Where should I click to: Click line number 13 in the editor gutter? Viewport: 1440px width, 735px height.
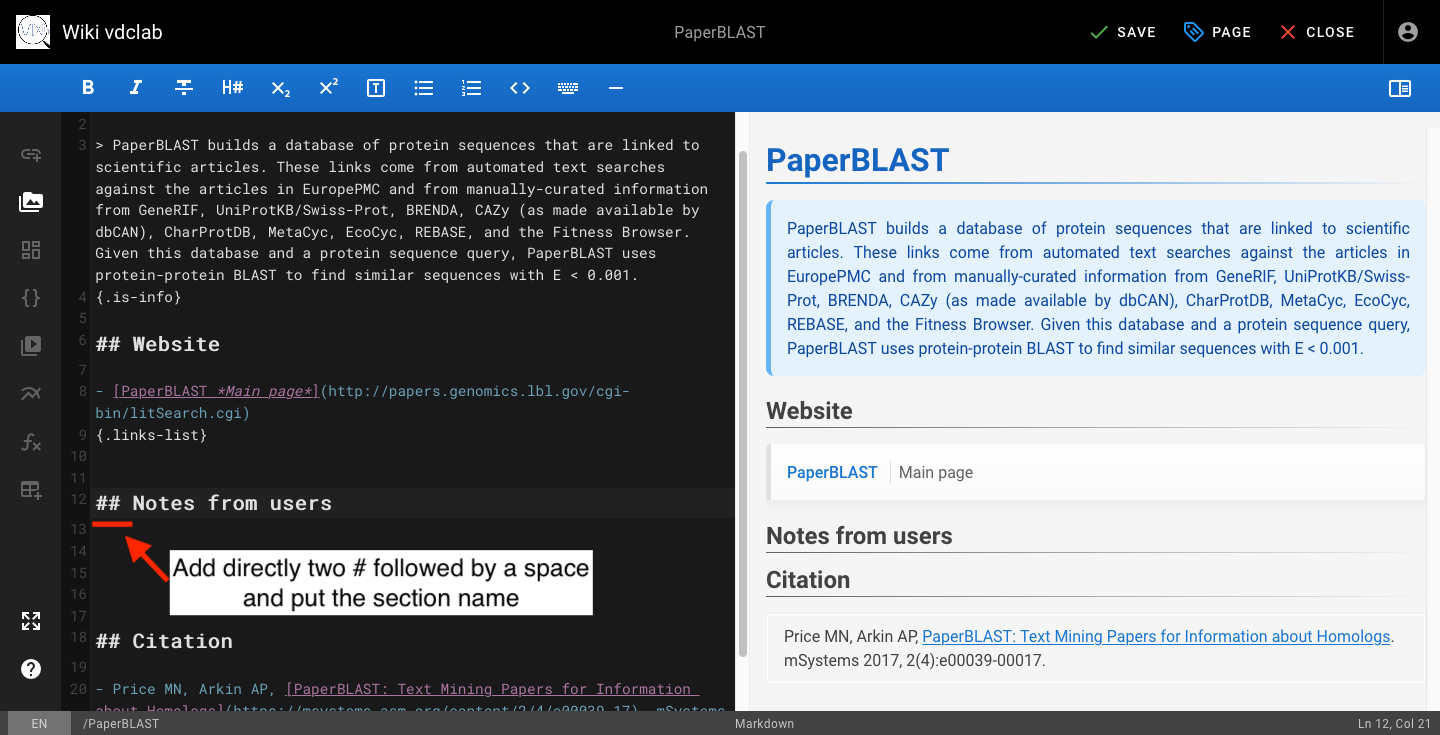coord(79,529)
